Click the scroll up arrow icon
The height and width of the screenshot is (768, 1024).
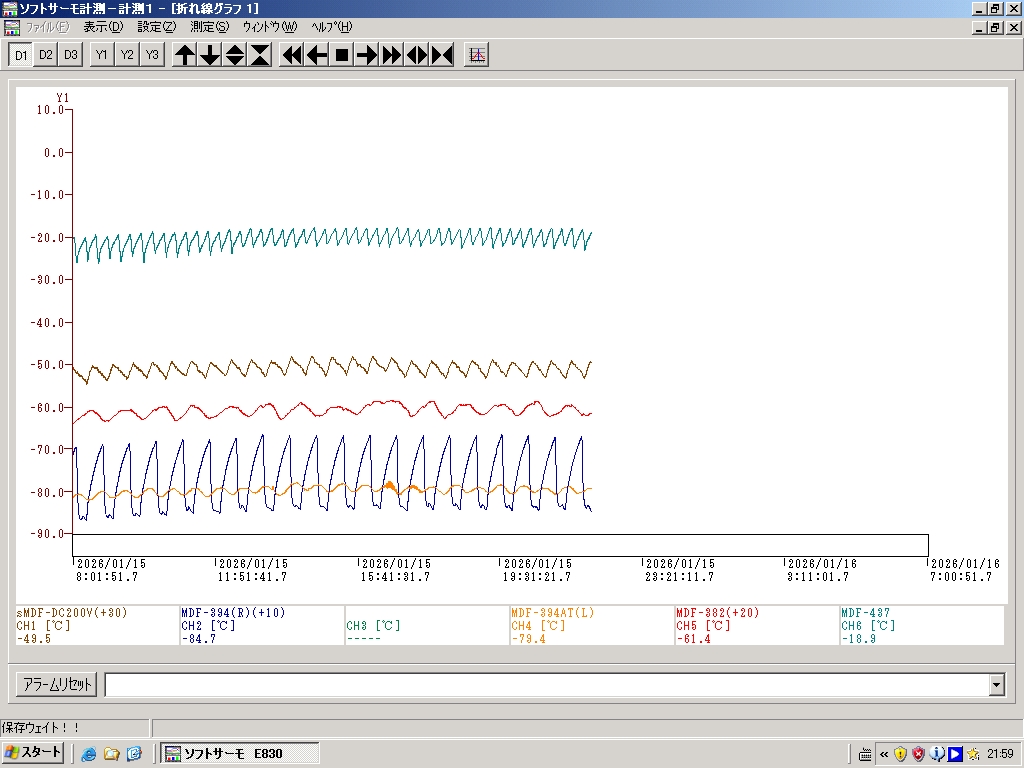pyautogui.click(x=185, y=55)
